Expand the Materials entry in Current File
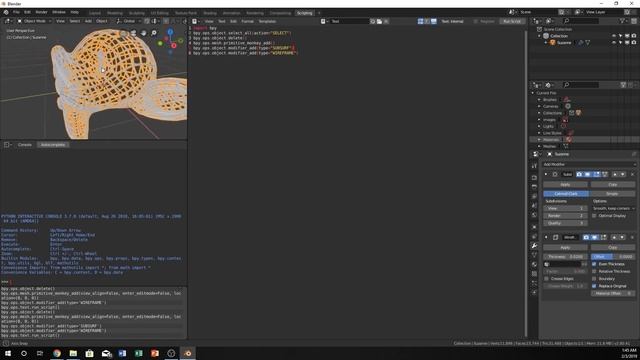This screenshot has height=360, width=640. pyautogui.click(x=539, y=140)
